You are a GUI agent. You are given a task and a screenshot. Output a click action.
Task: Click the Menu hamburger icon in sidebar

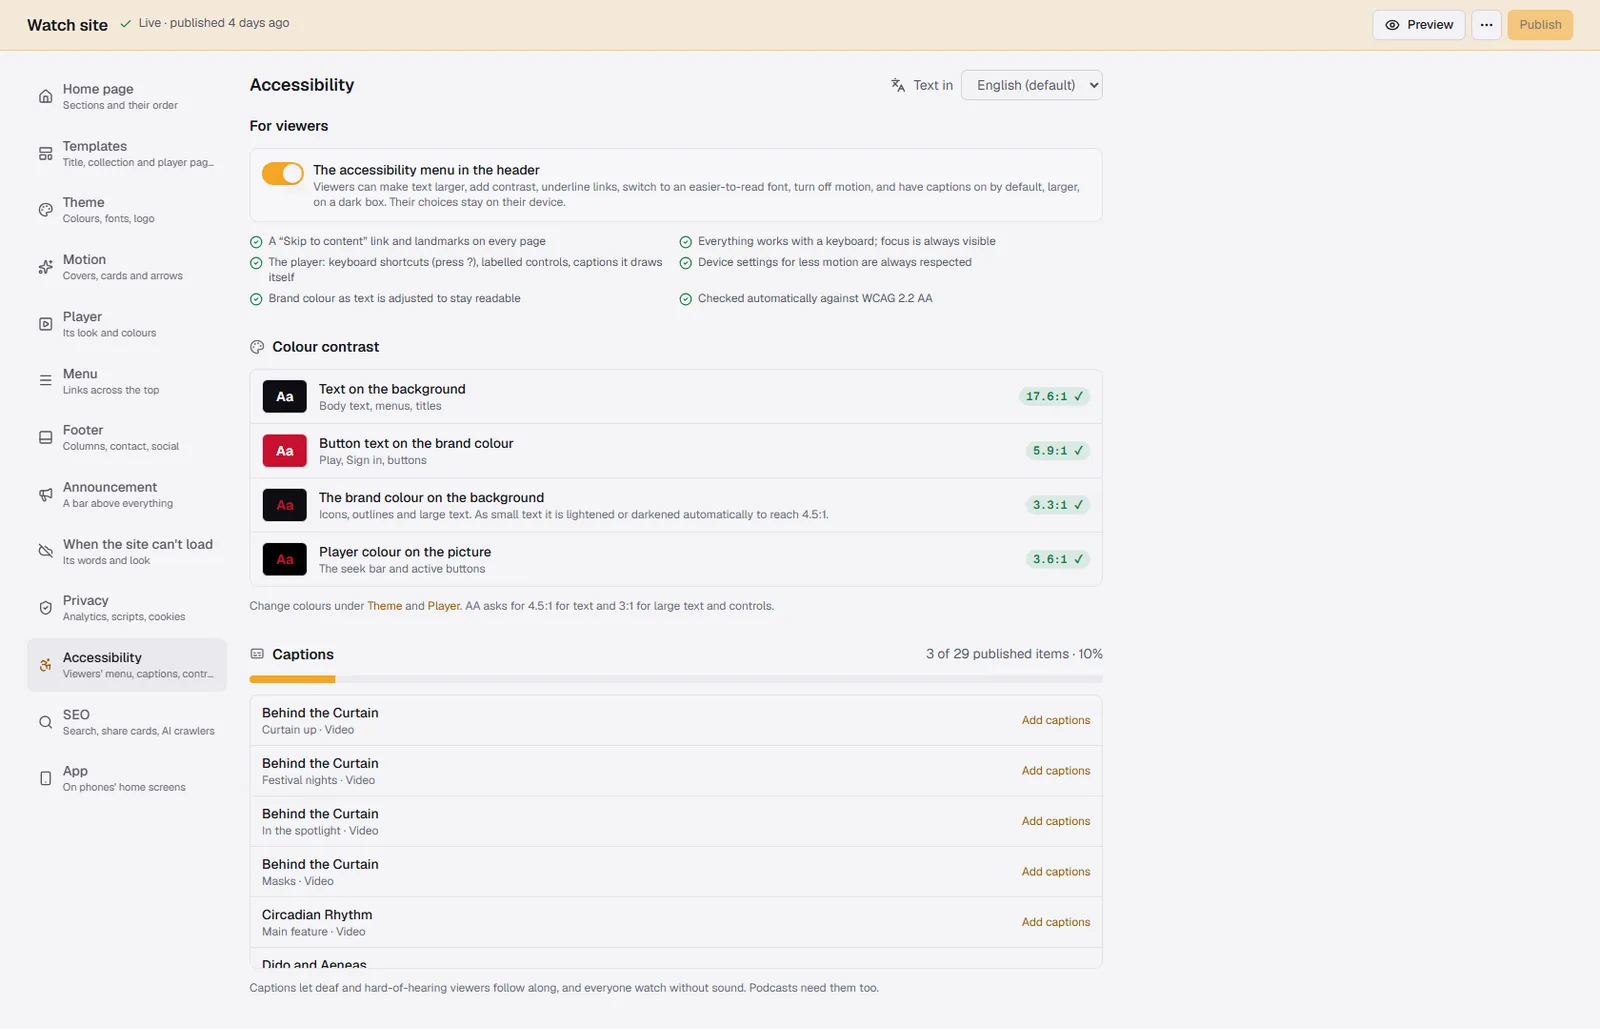(x=45, y=381)
